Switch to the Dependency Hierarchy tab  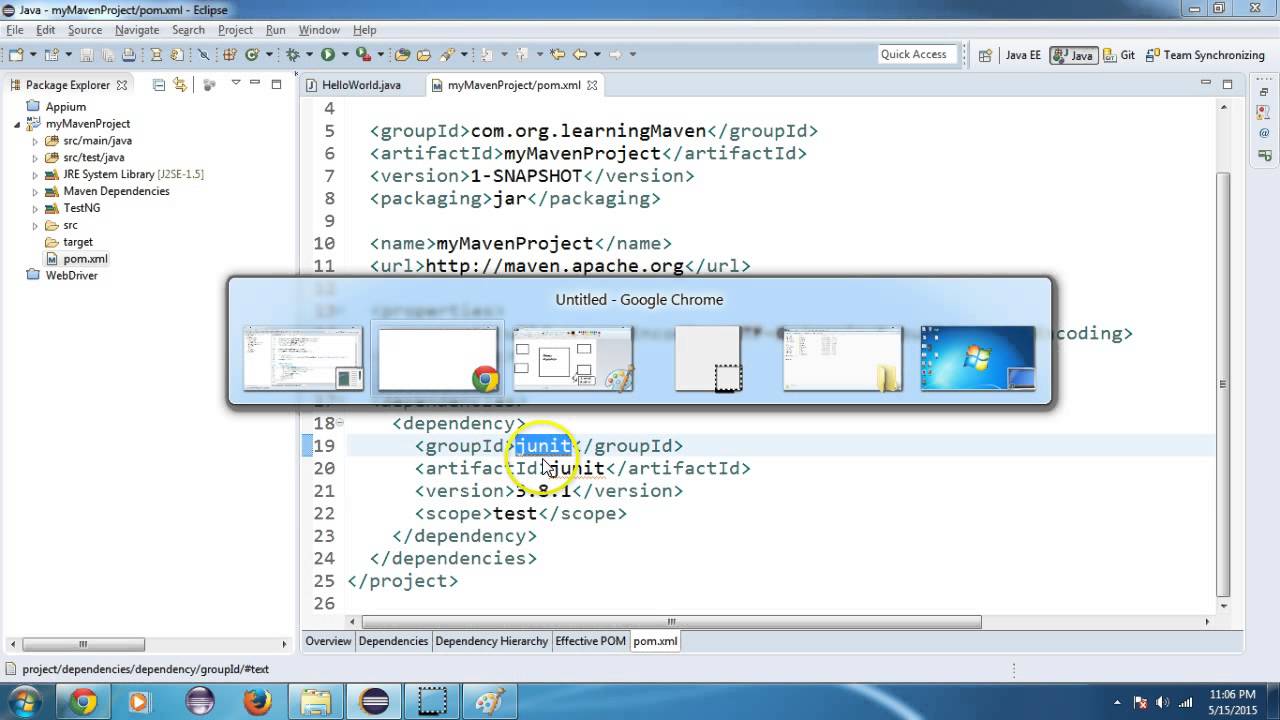[x=491, y=641]
